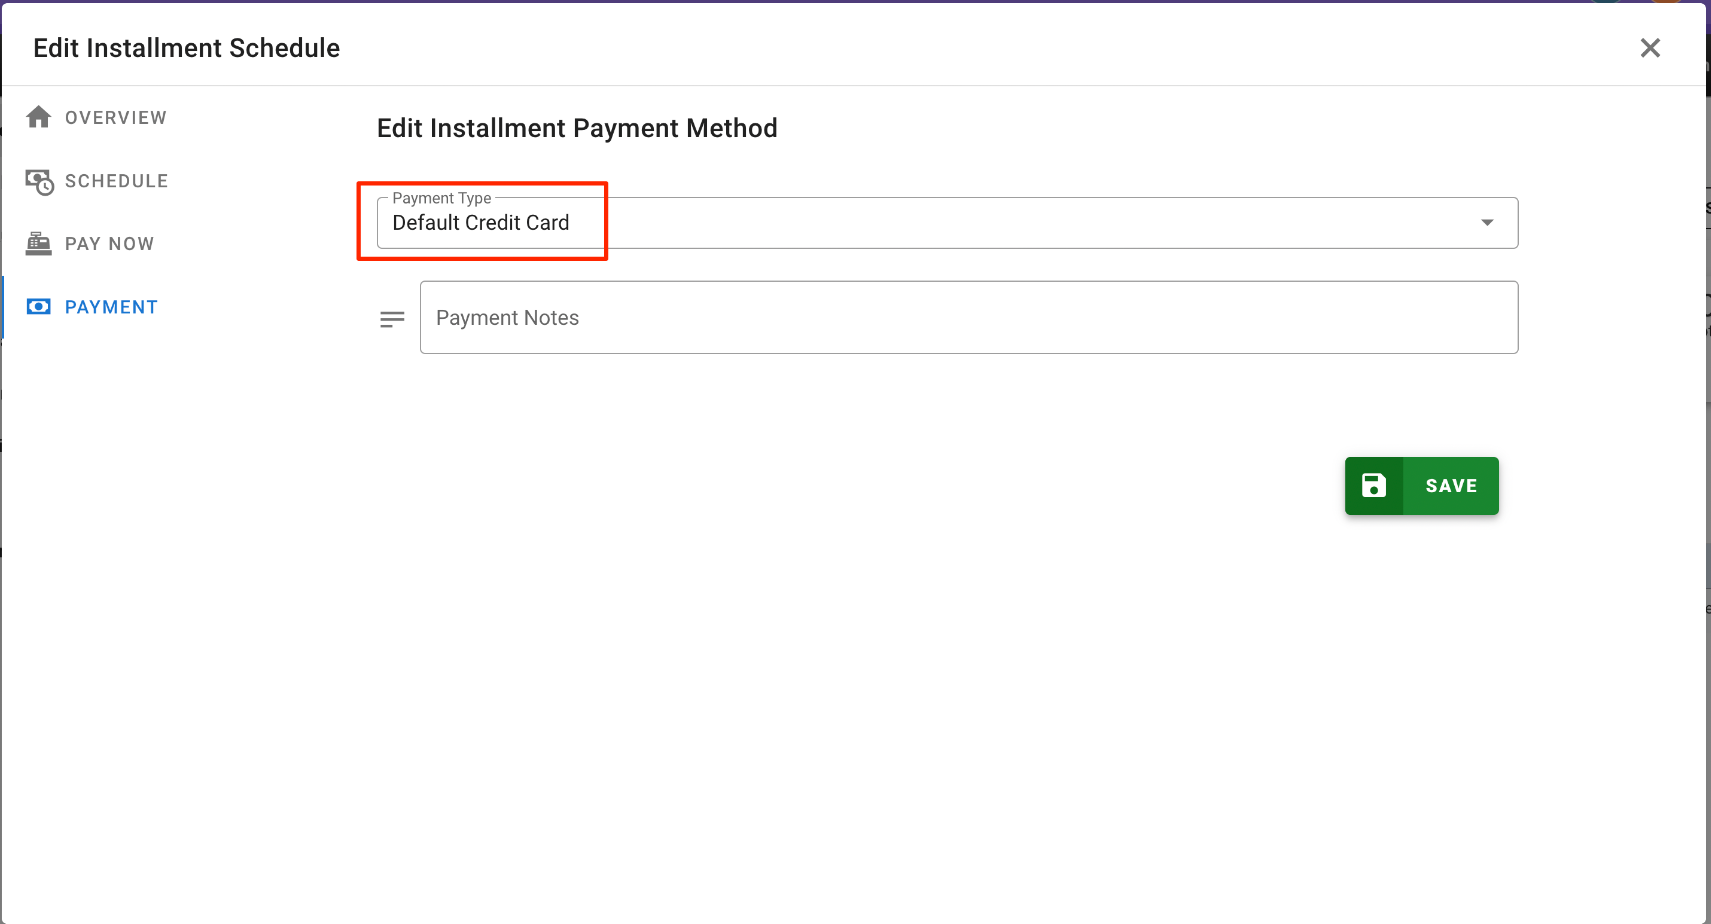Close the Edit Installment Schedule dialog
Screen dimensions: 1711x924
pyautogui.click(x=1650, y=48)
